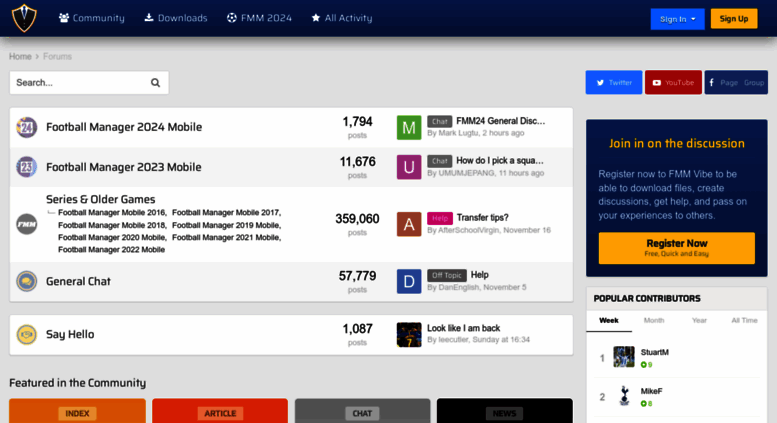Open the General Chat forum
Screen dimensions: 777x423
78,281
